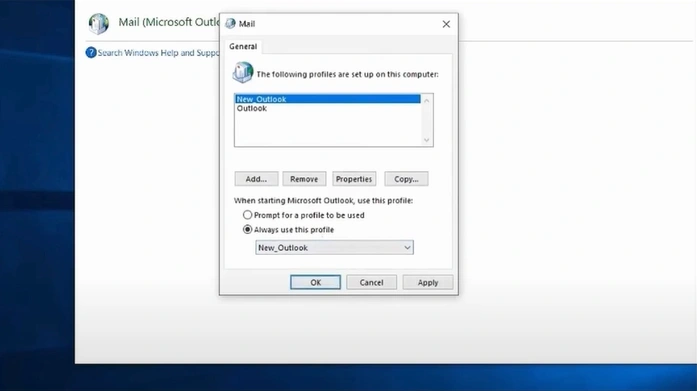Click the Mail (Microsoft Outlook) control panel icon

pos(98,24)
